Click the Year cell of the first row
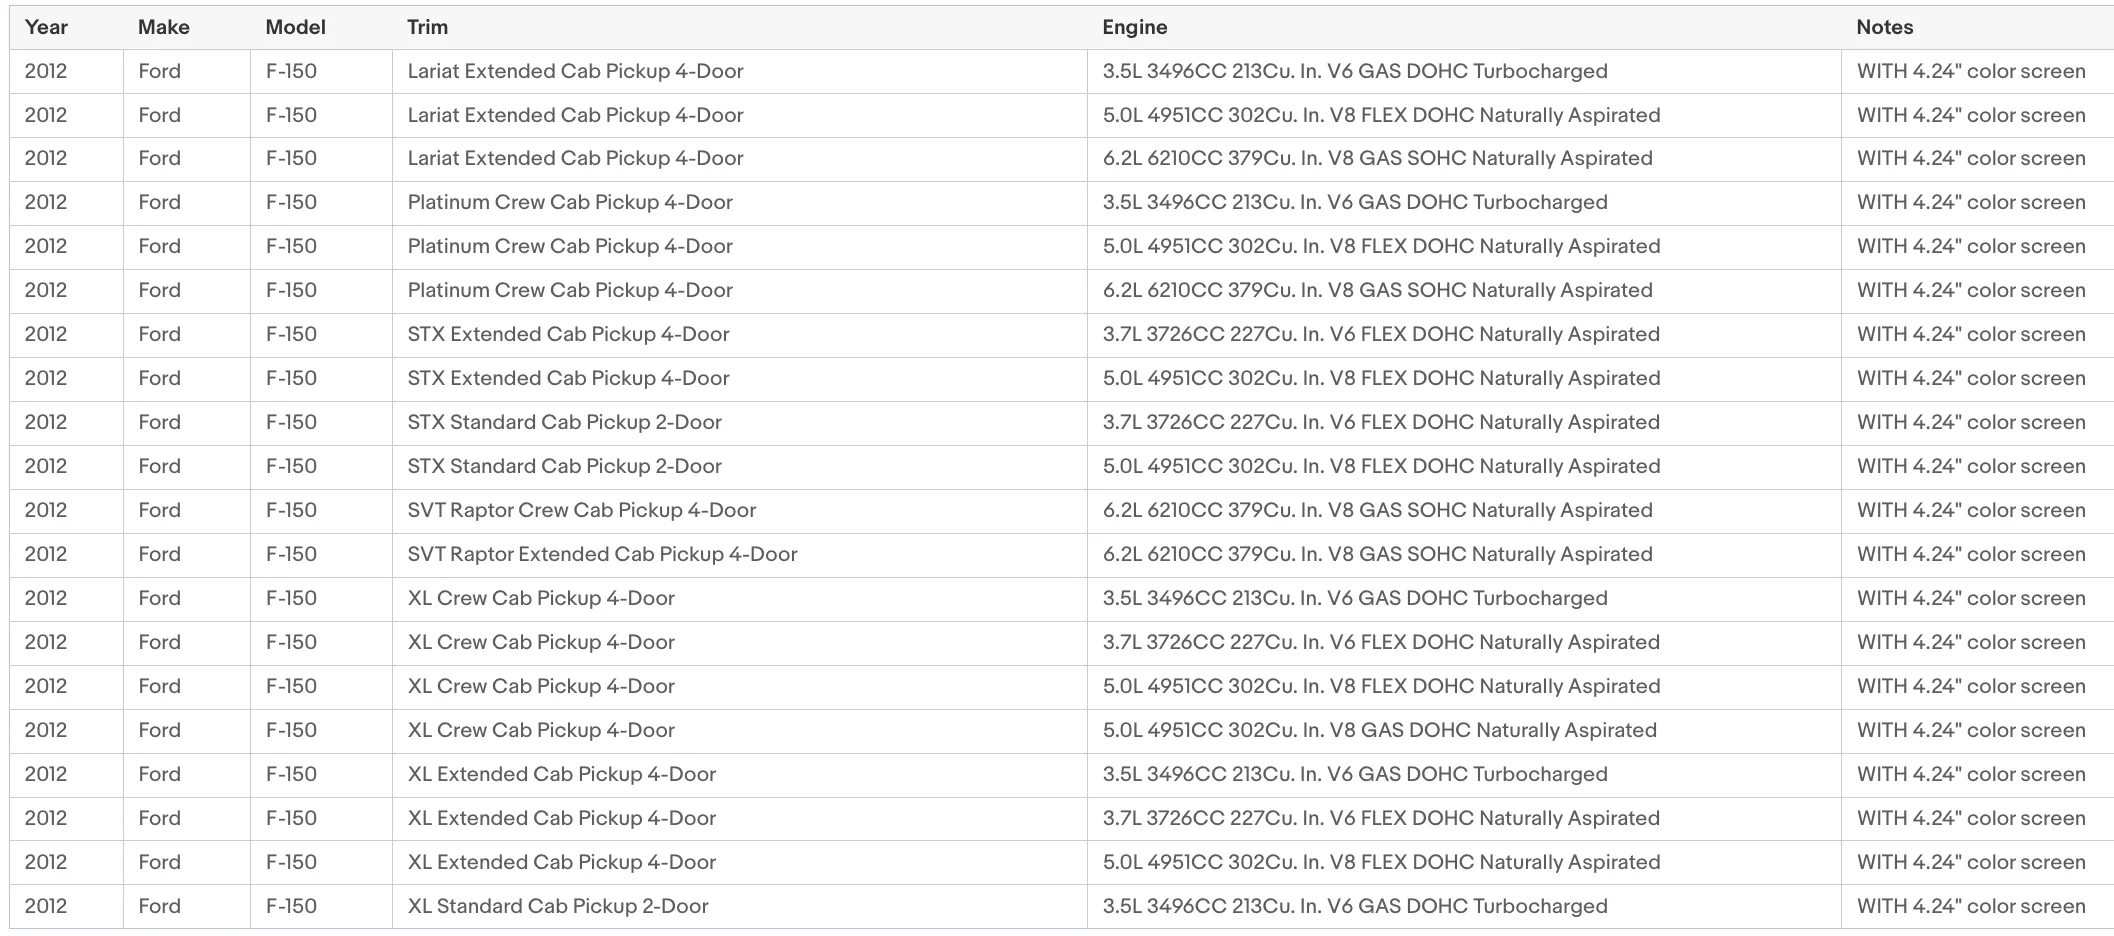The image size is (2114, 936). 67,72
